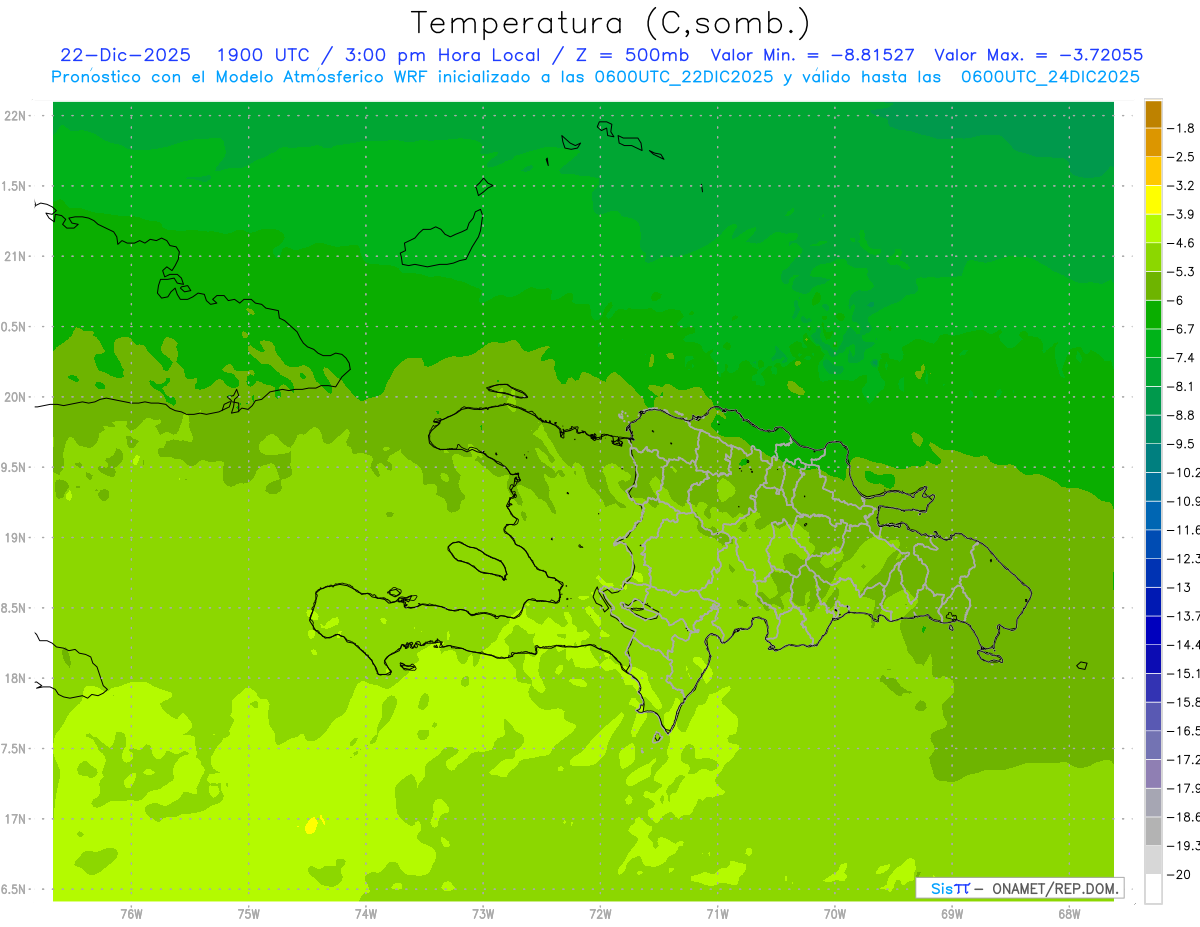Pick the dark orange swatch above -1.8
This screenshot has width=1200, height=927.
coord(1153,114)
